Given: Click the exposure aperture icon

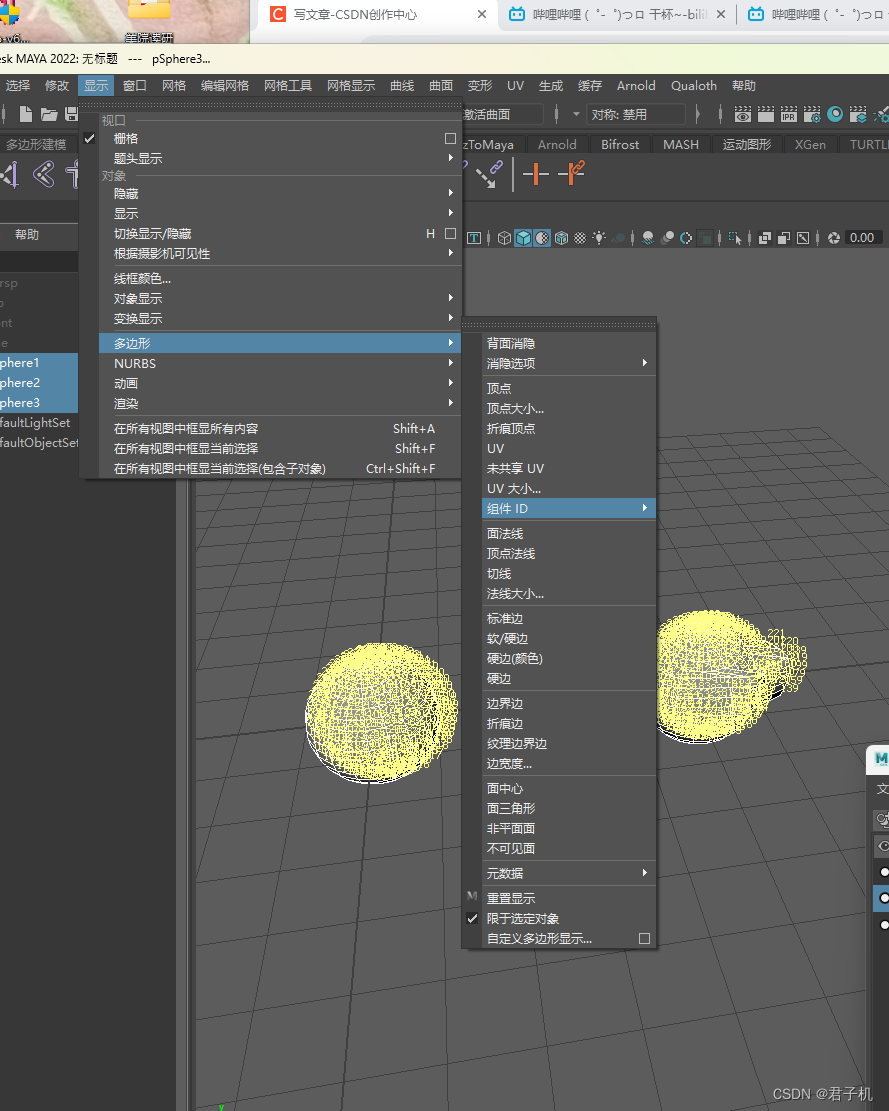Looking at the screenshot, I should coord(834,238).
